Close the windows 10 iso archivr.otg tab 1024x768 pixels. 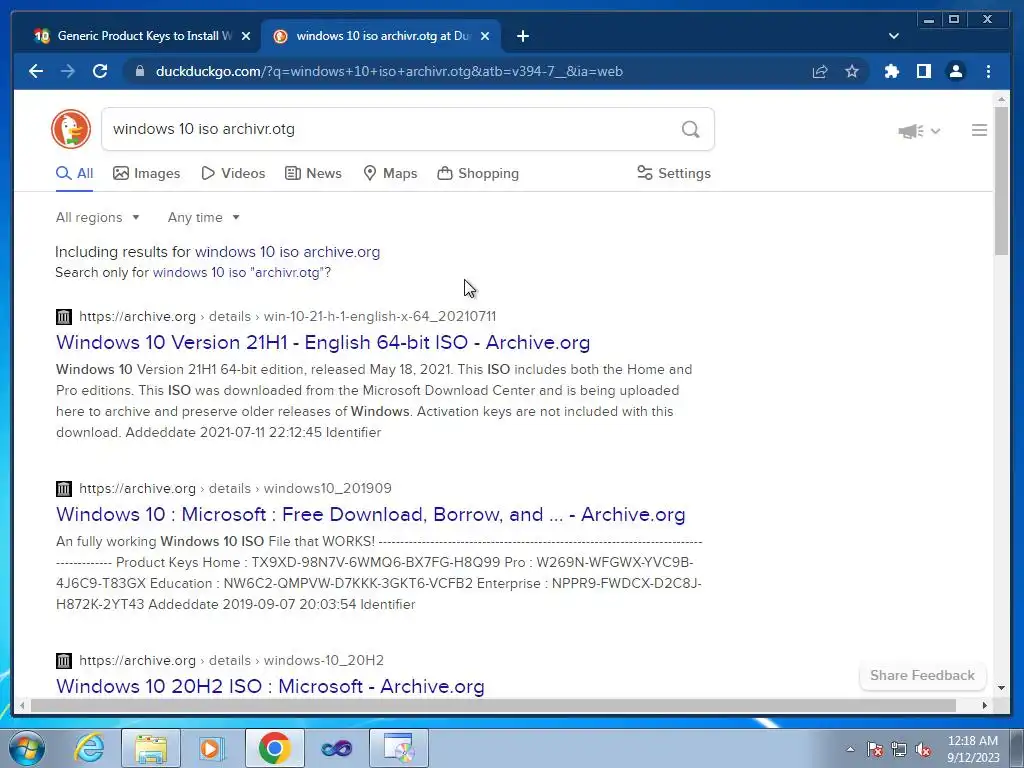coord(485,36)
